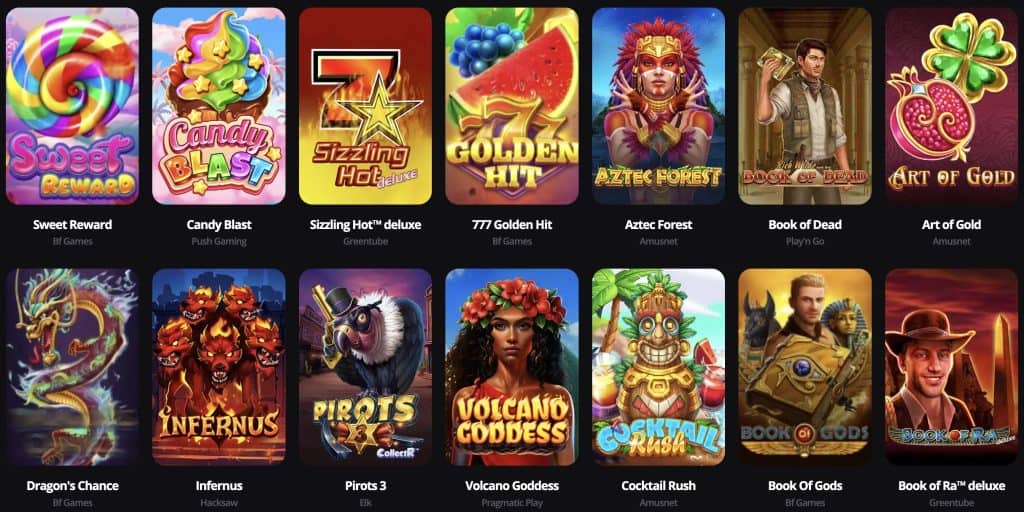The height and width of the screenshot is (512, 1024).
Task: Click the Aztec Forest game artwork
Action: click(658, 106)
